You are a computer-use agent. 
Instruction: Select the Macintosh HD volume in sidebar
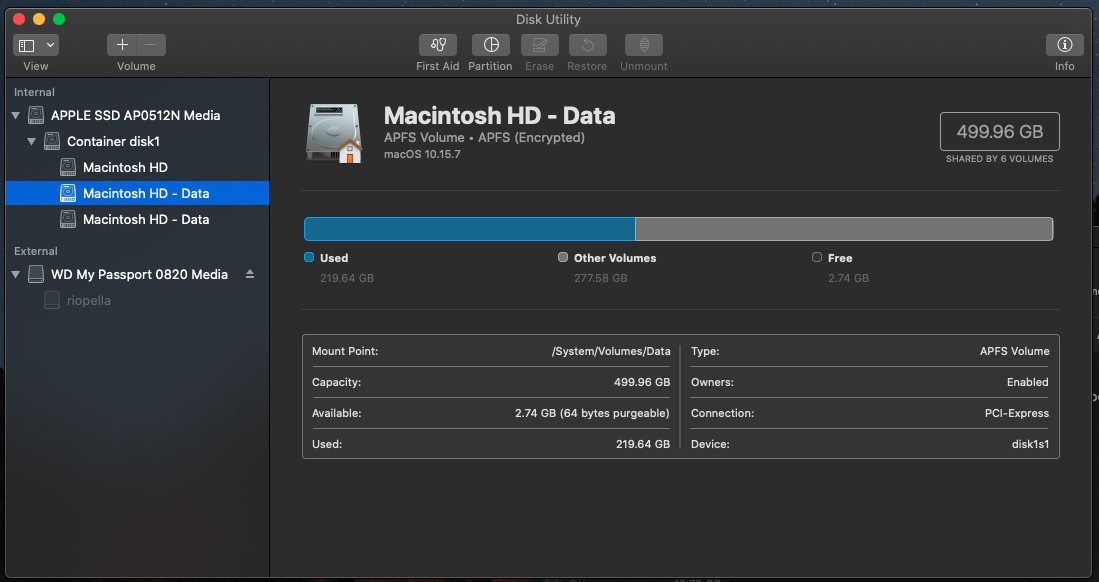[125, 168]
